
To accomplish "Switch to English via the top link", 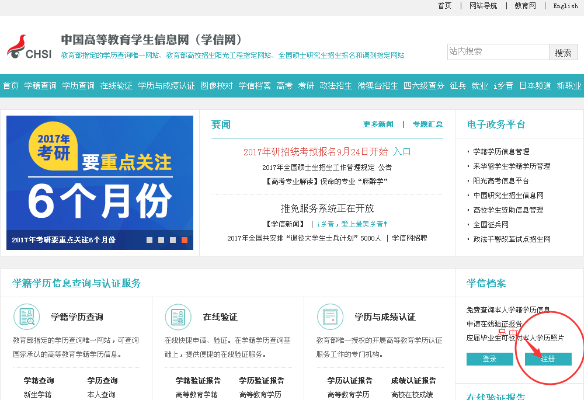I will (565, 6).
